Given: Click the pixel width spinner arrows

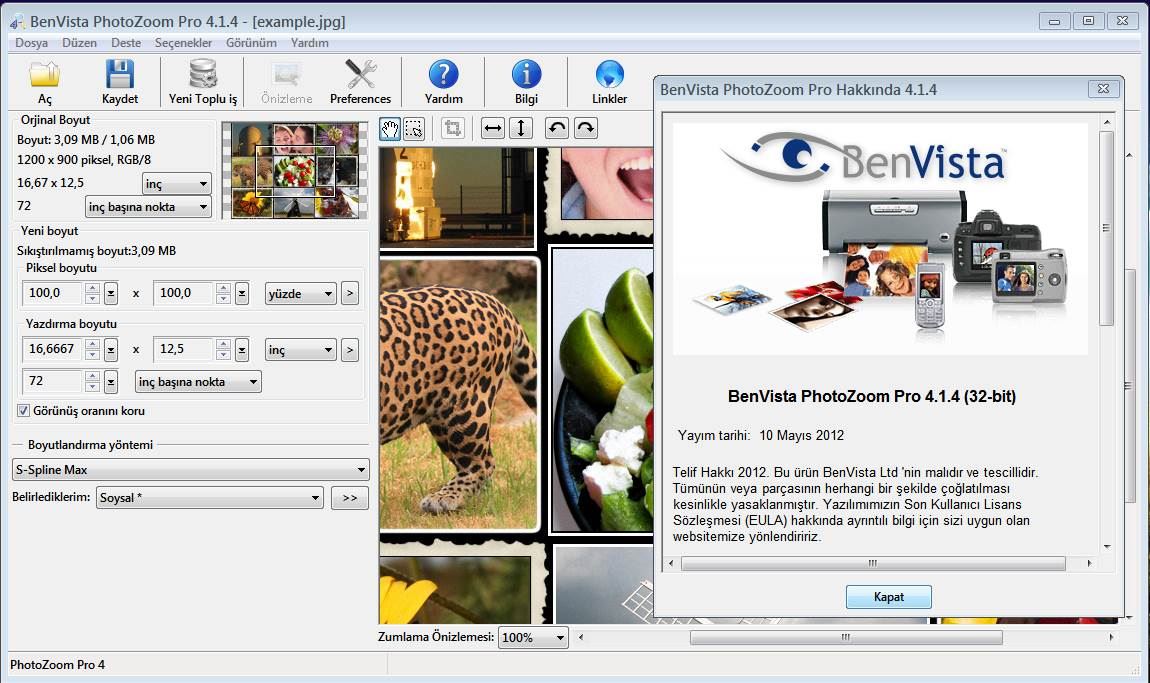Looking at the screenshot, I should click(92, 293).
